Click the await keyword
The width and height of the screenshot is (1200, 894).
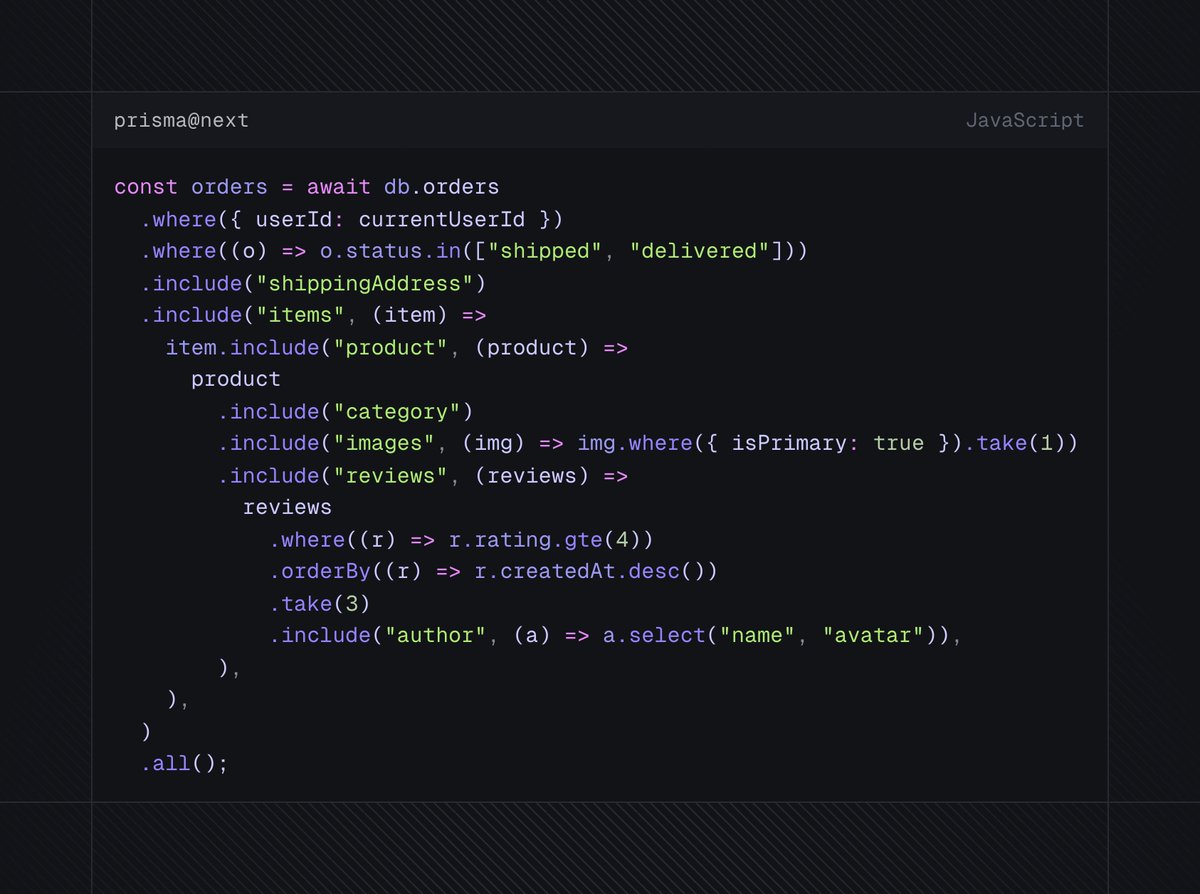339,187
